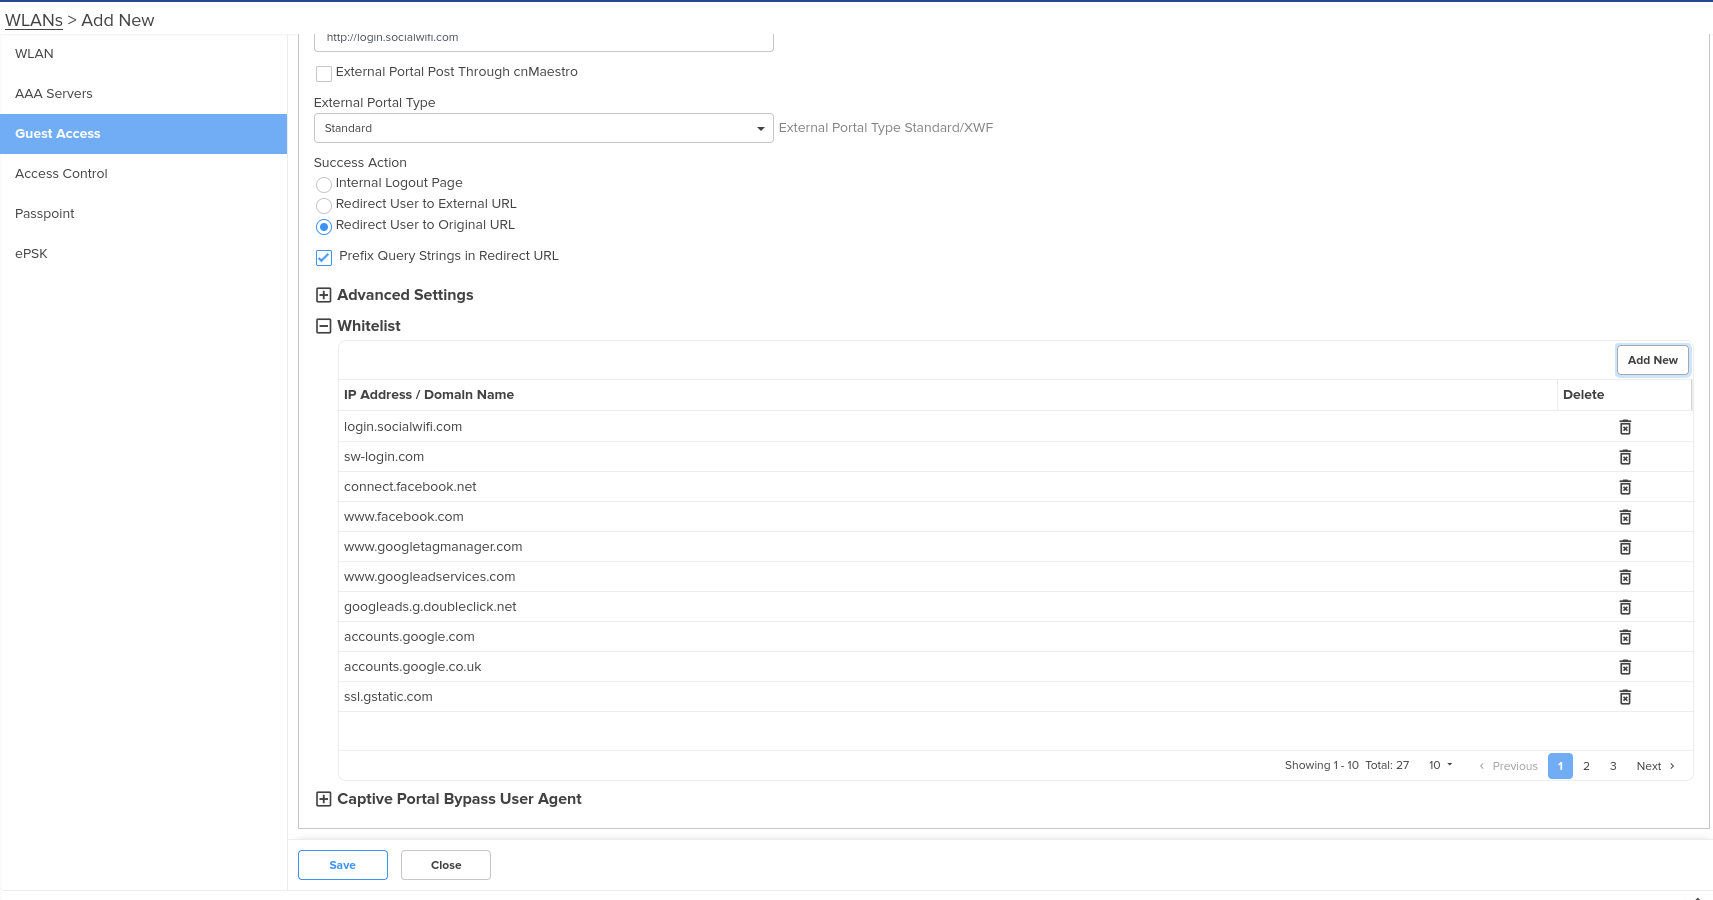Remove connect.facebook.net from whitelist
Viewport: 1713px width, 900px height.
(x=1625, y=487)
